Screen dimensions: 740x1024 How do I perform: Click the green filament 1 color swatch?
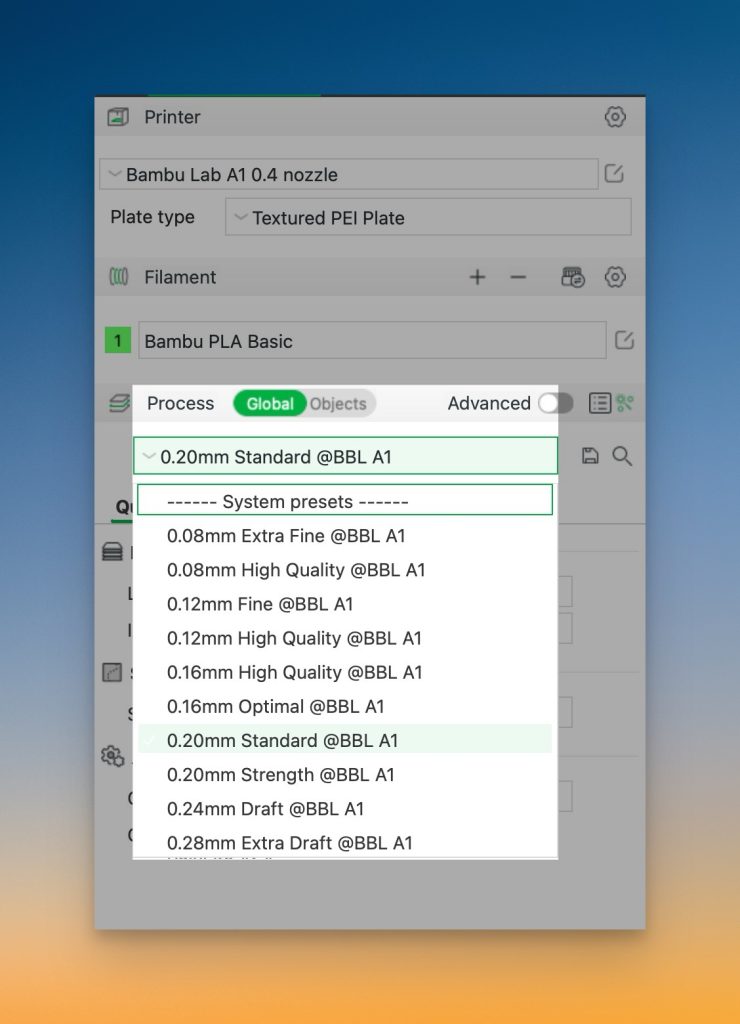[118, 341]
